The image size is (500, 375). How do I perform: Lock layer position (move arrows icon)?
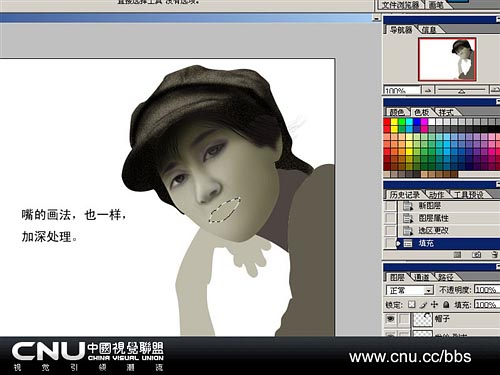[434, 304]
